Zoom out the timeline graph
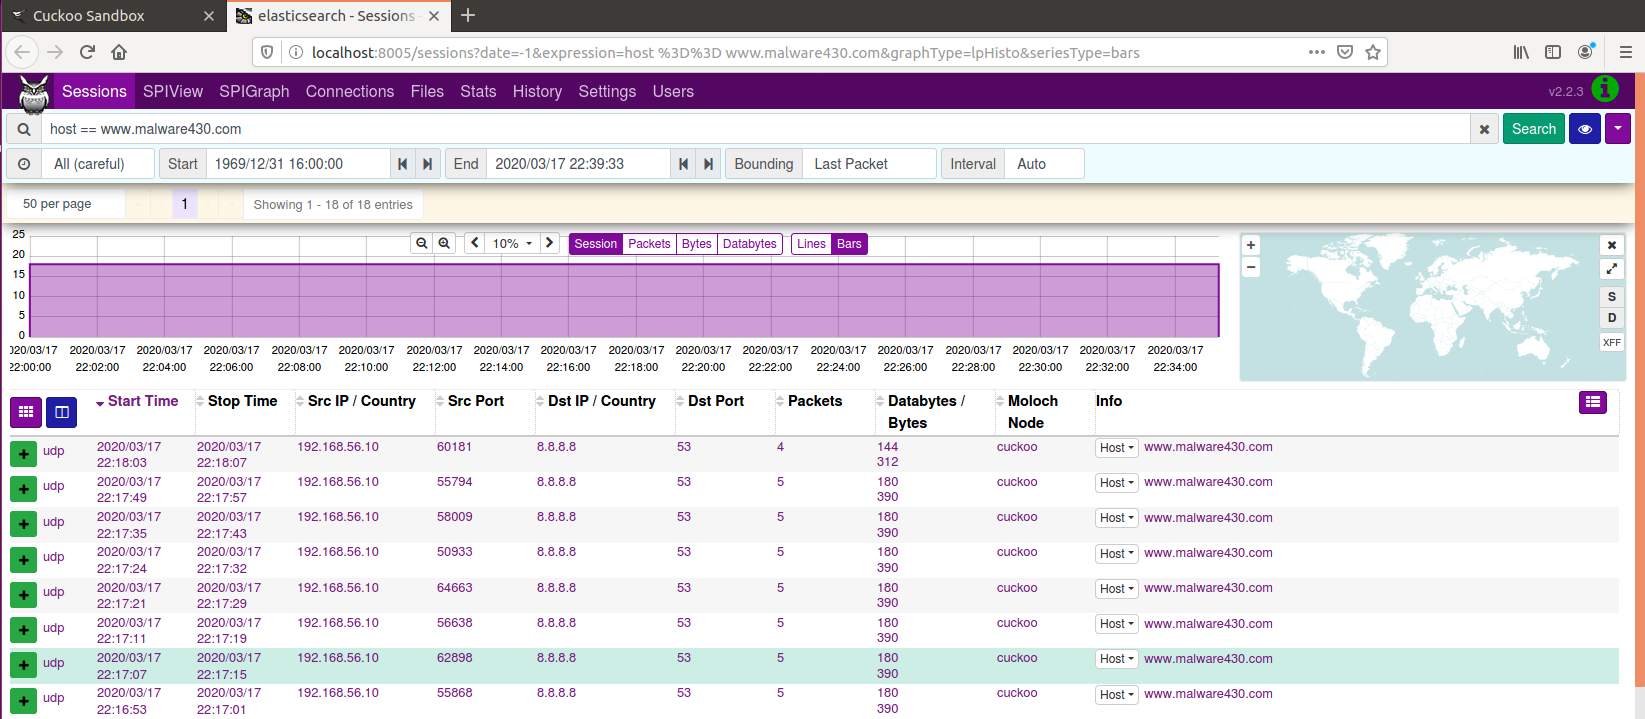This screenshot has height=719, width=1645. 422,243
